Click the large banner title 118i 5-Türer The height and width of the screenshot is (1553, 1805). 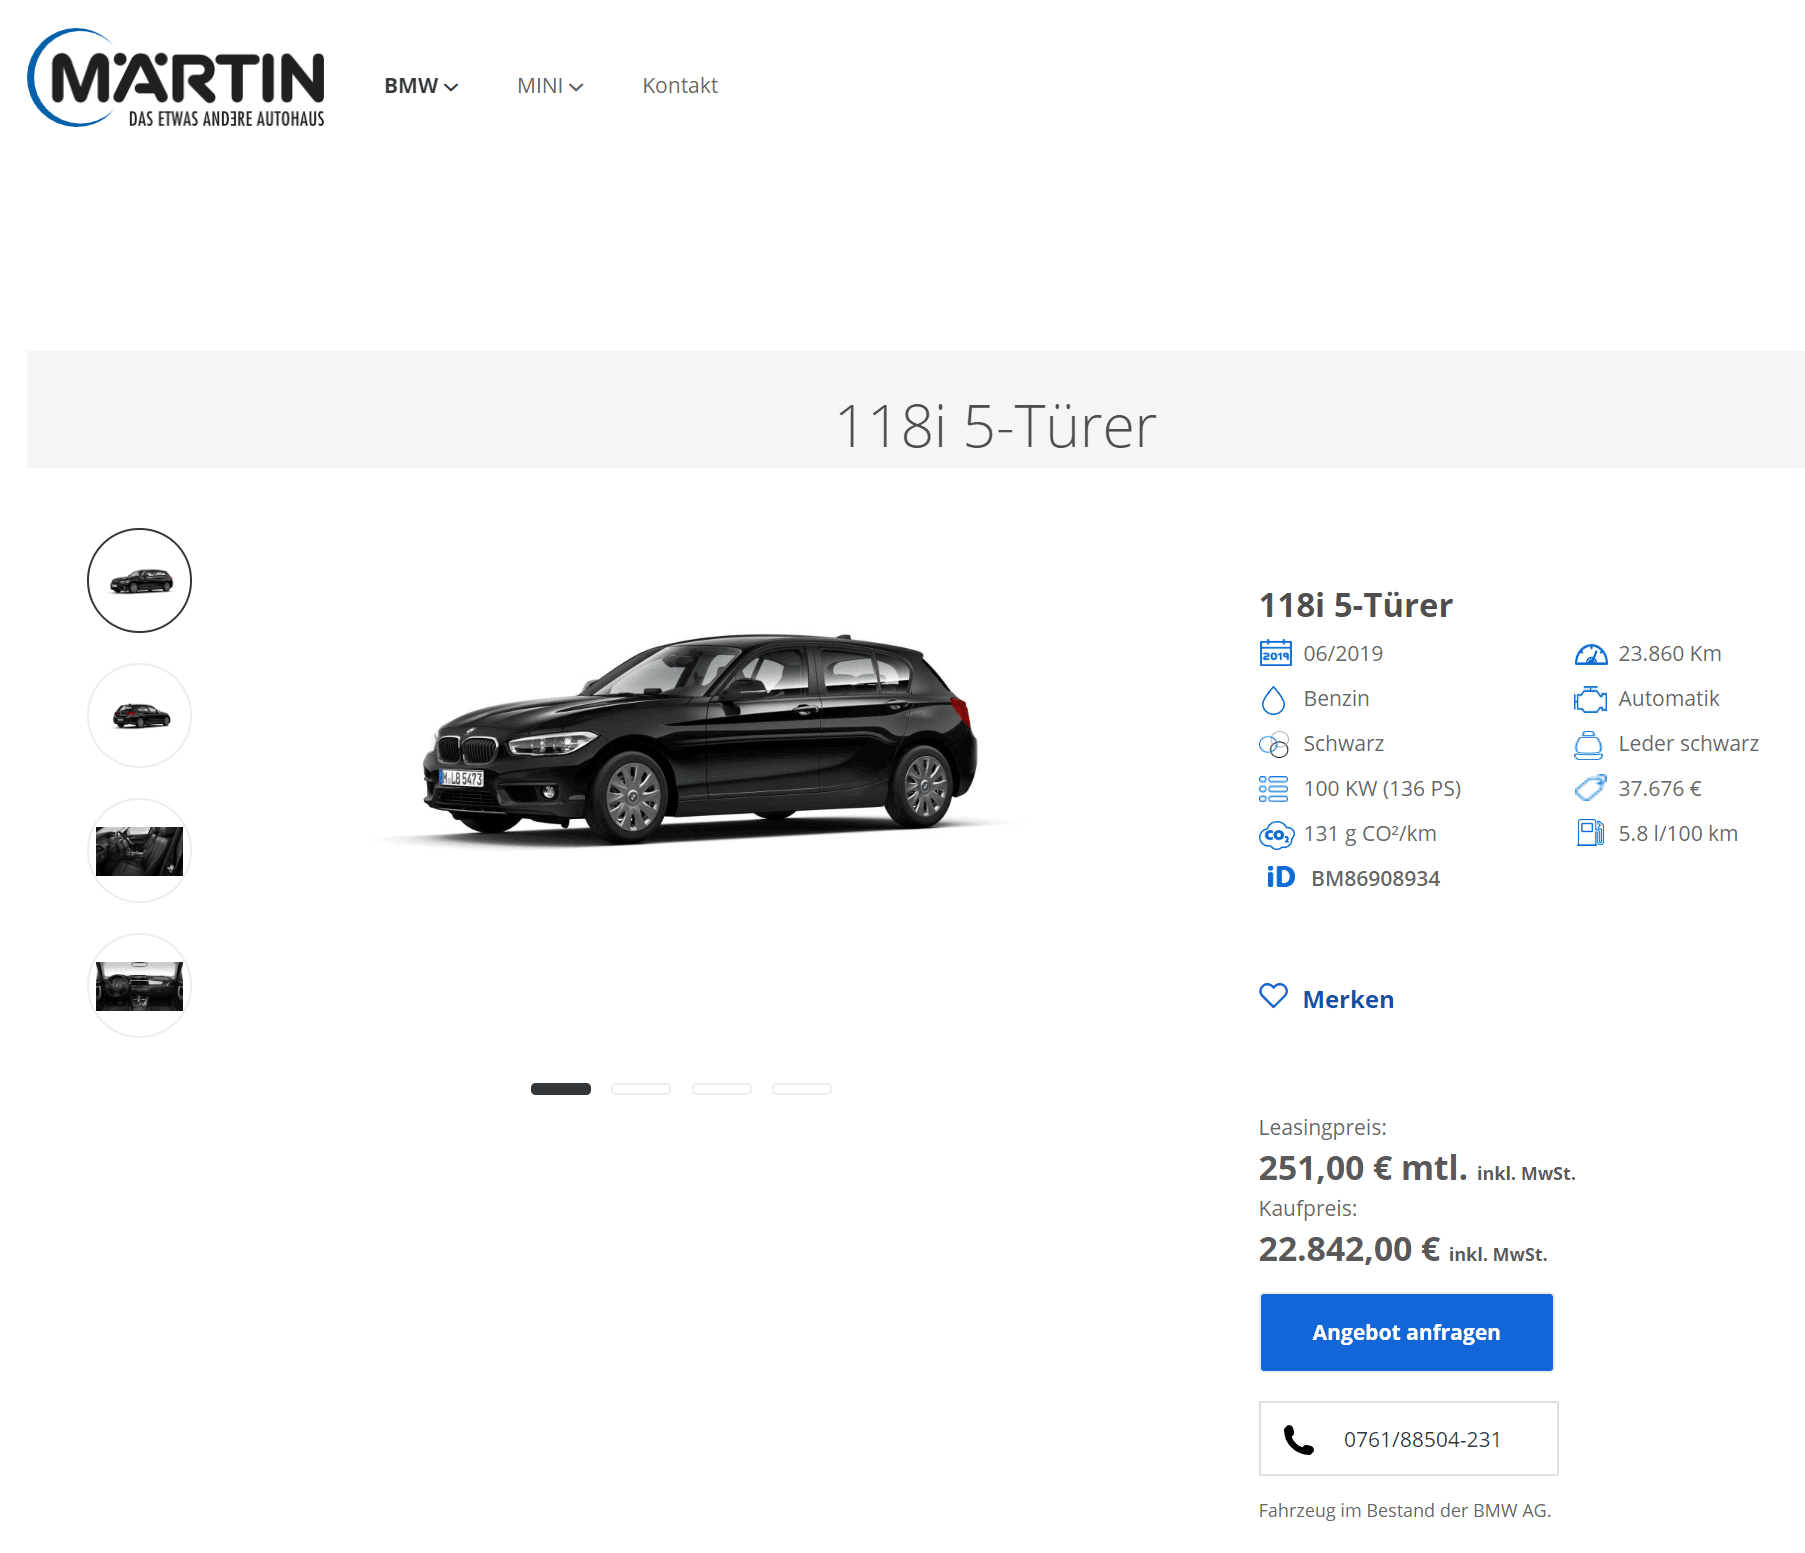click(x=996, y=426)
